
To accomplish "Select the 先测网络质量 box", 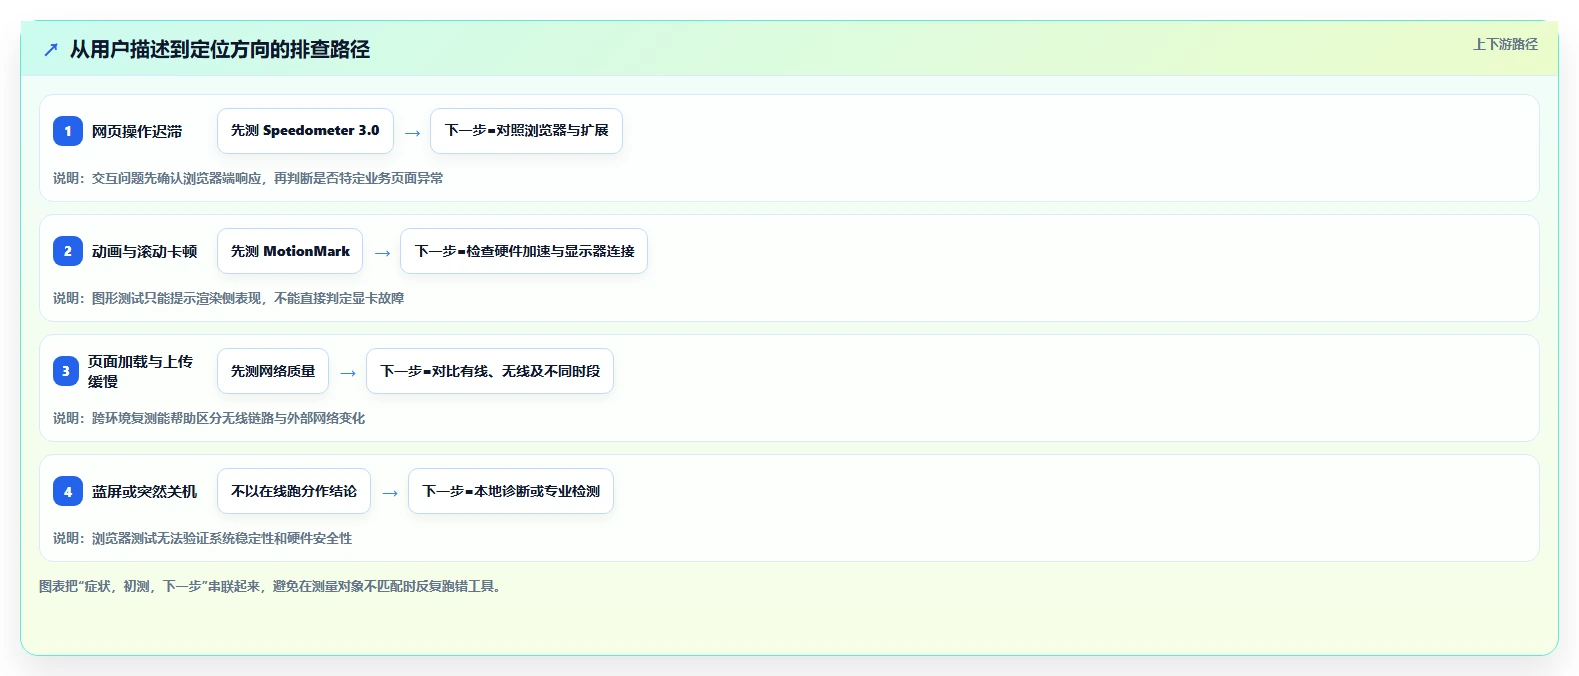I will pyautogui.click(x=273, y=371).
